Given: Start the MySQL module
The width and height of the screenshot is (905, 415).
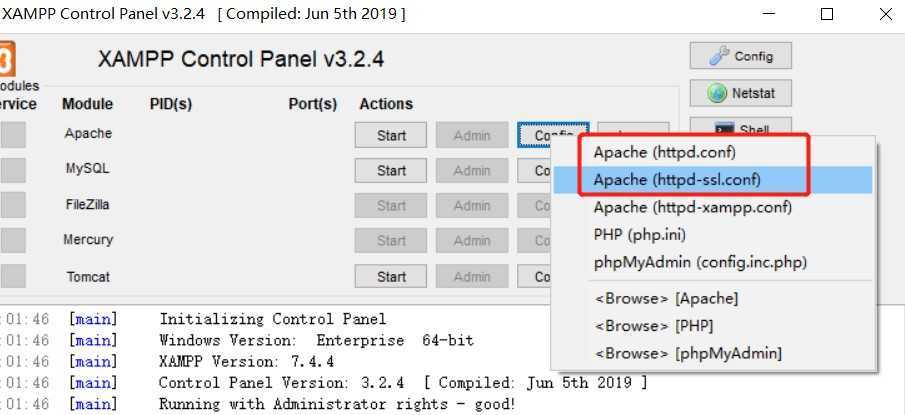Looking at the screenshot, I should [391, 170].
